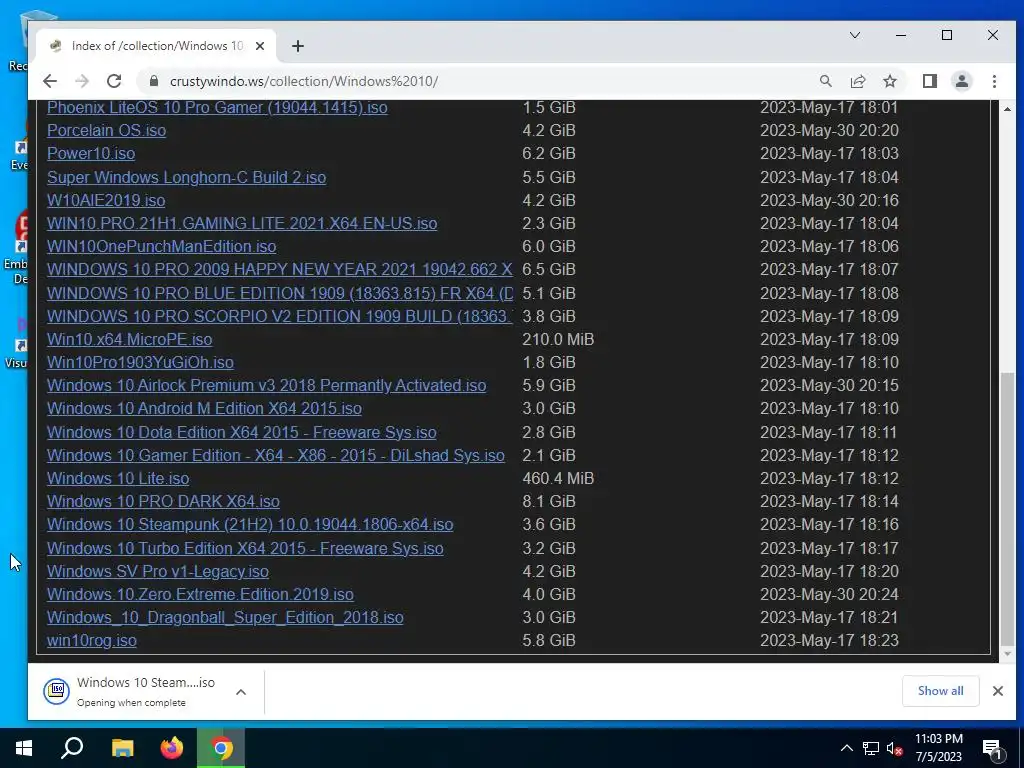Open WIN10.PRO.21H1.GAMING.LITE link

click(x=242, y=223)
